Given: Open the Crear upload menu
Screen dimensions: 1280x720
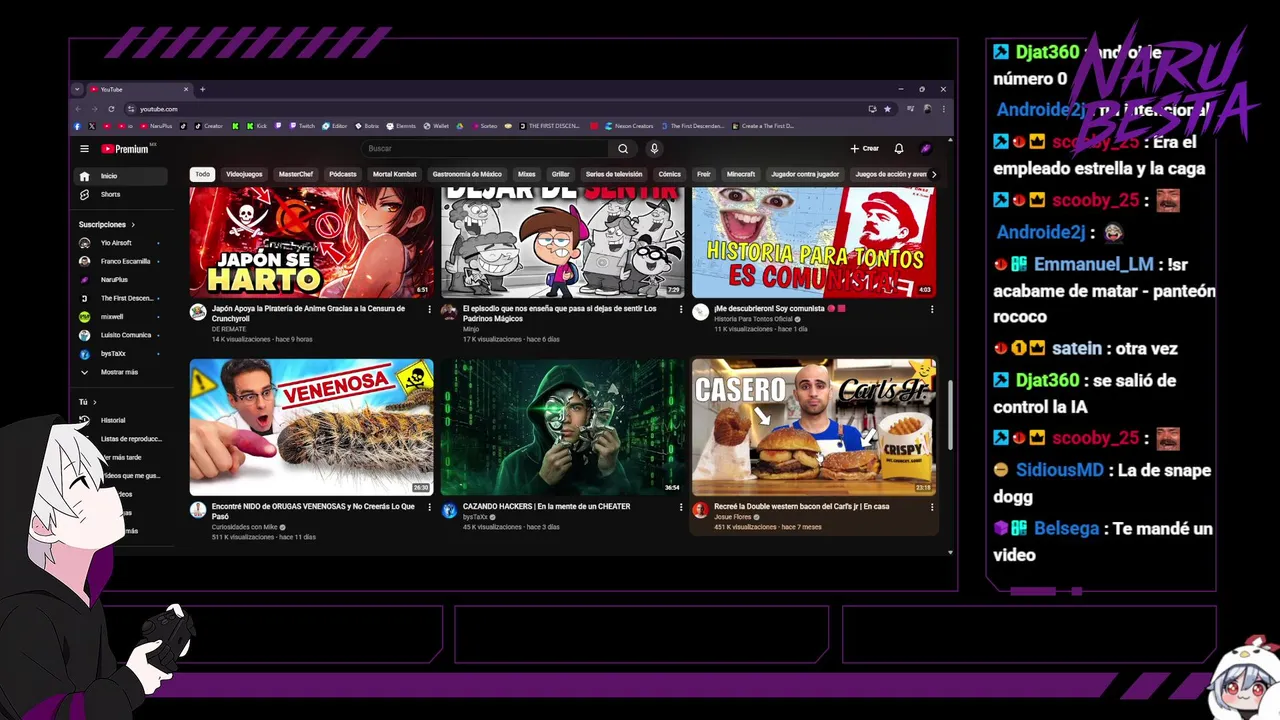Looking at the screenshot, I should click(x=865, y=149).
